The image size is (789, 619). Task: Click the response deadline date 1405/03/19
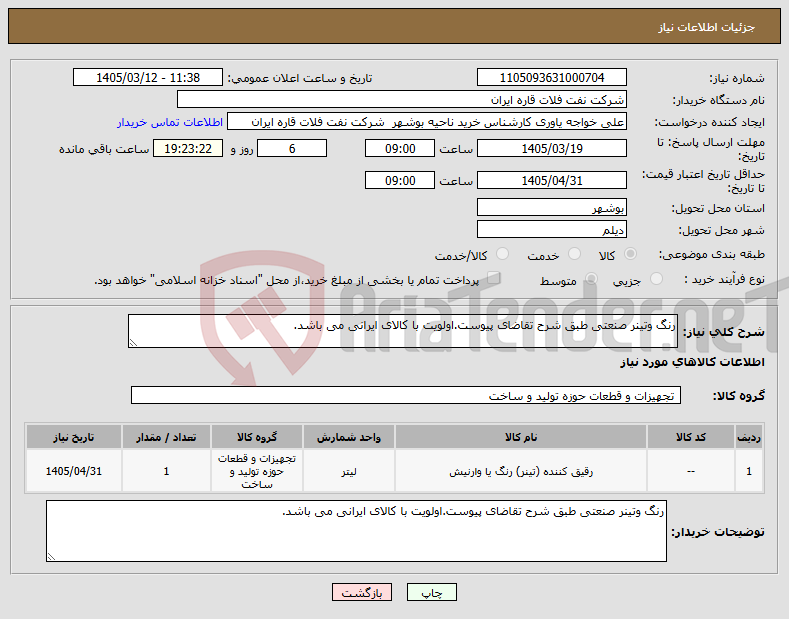[551, 148]
